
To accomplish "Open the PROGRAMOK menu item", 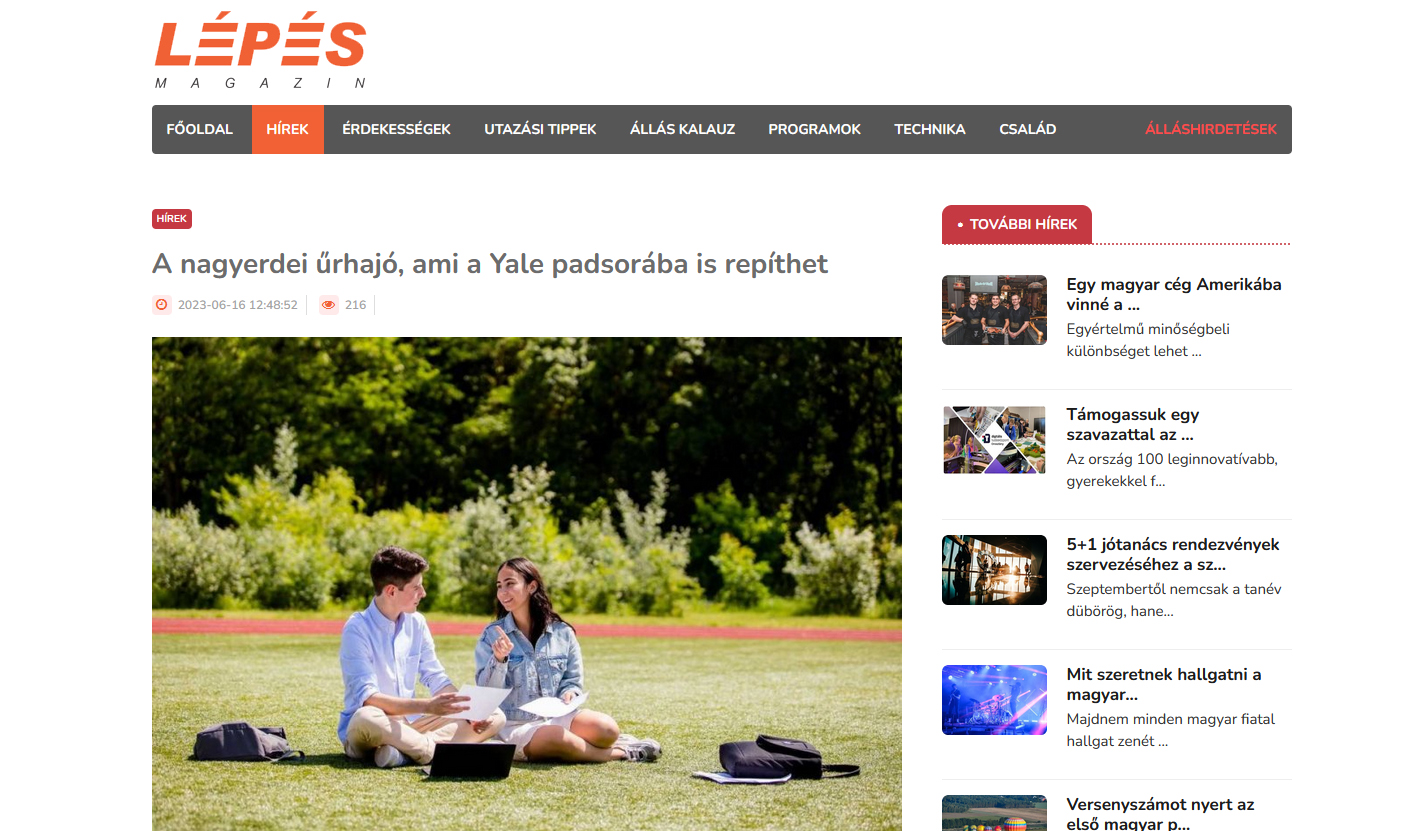I will 814,129.
